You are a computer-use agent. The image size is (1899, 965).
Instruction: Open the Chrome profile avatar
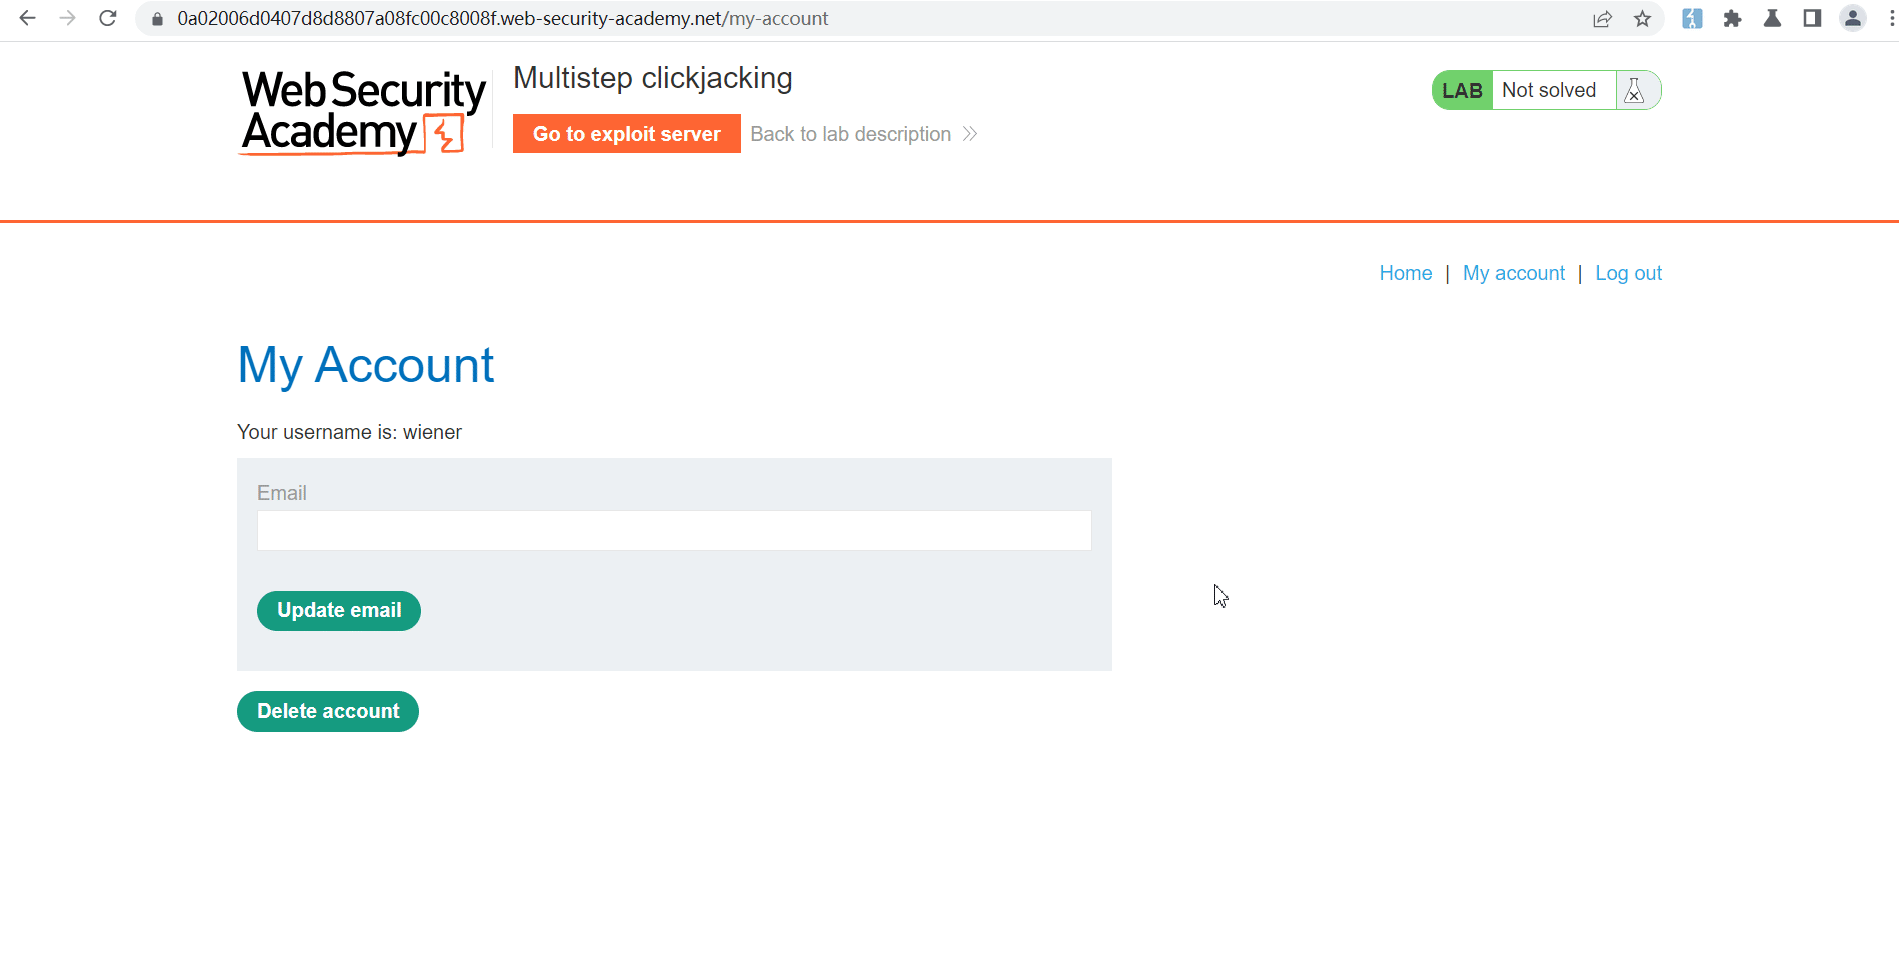point(1853,18)
